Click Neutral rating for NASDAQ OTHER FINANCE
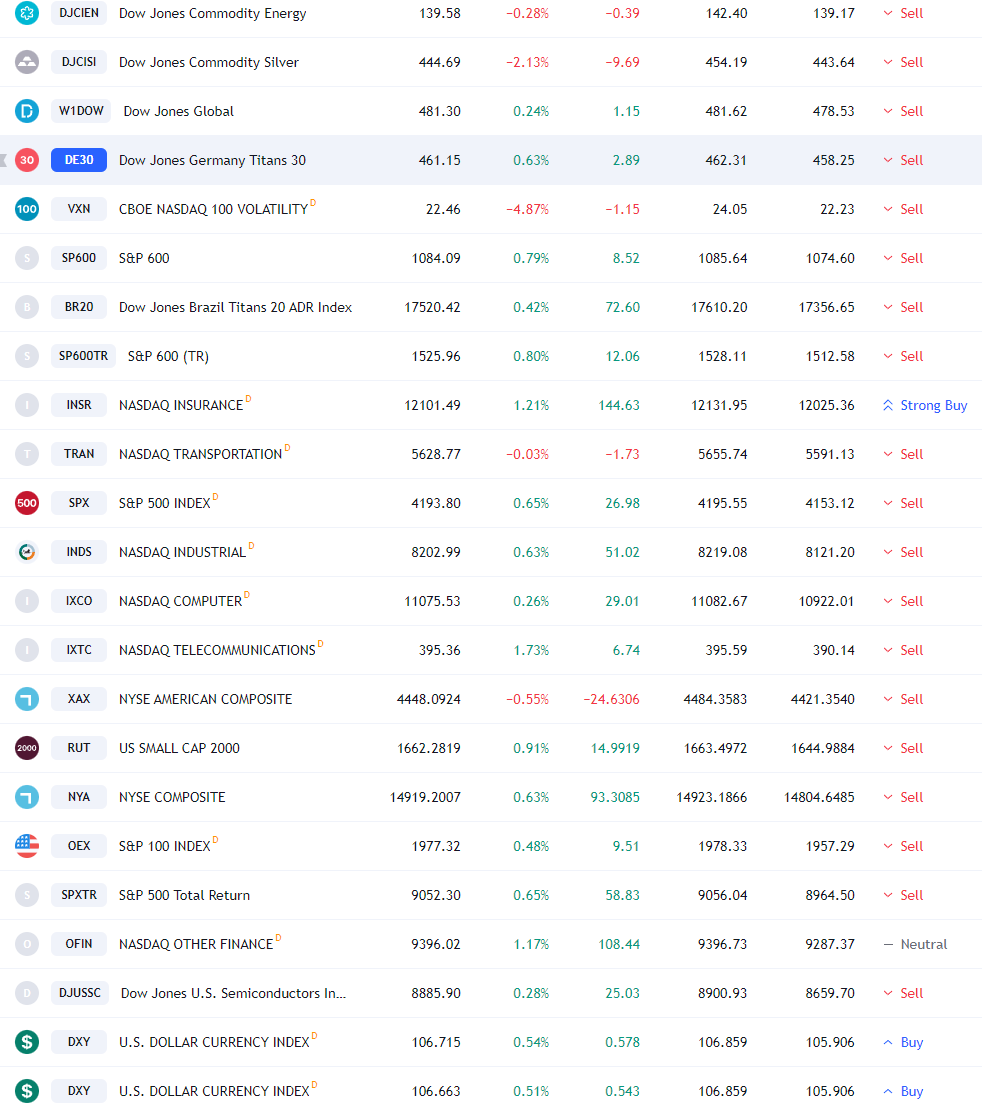Viewport: 982px width, 1105px height. point(915,944)
